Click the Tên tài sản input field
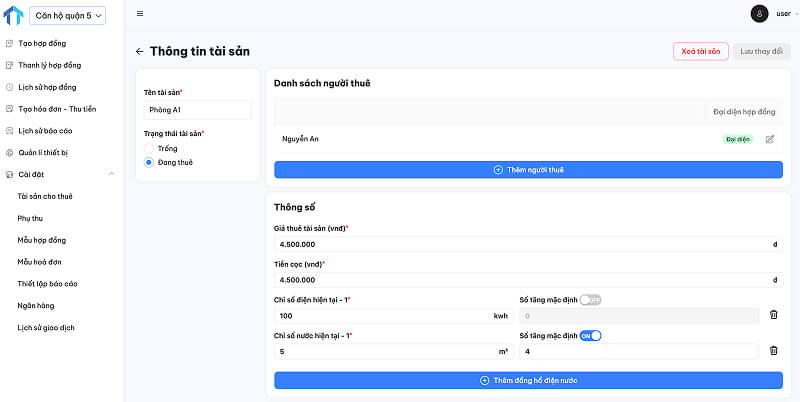This screenshot has height=402, width=800. tap(197, 110)
